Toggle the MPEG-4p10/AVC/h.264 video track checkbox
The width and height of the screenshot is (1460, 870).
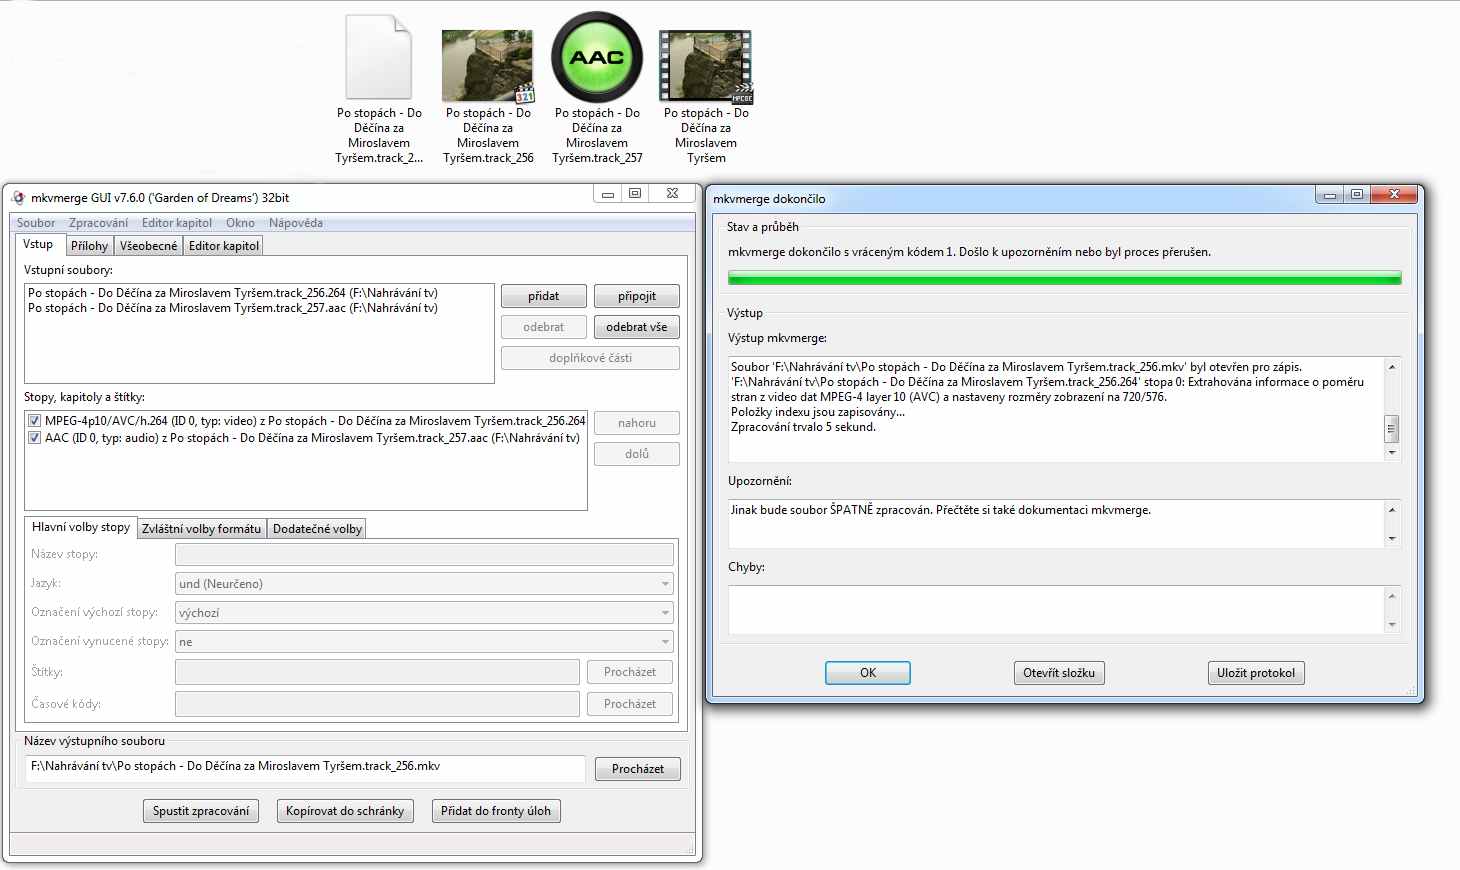[35, 421]
